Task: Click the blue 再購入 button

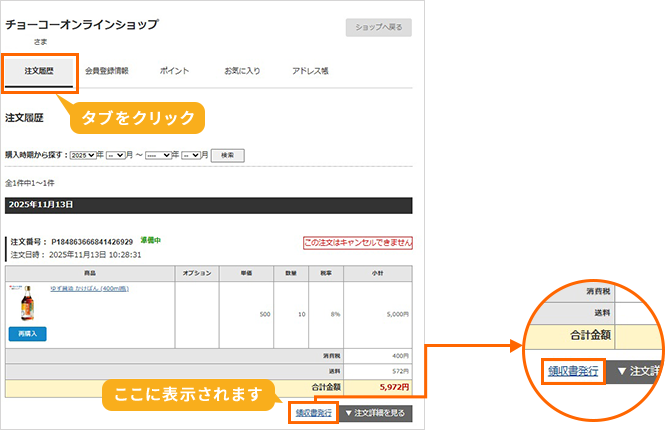Action: (27, 333)
